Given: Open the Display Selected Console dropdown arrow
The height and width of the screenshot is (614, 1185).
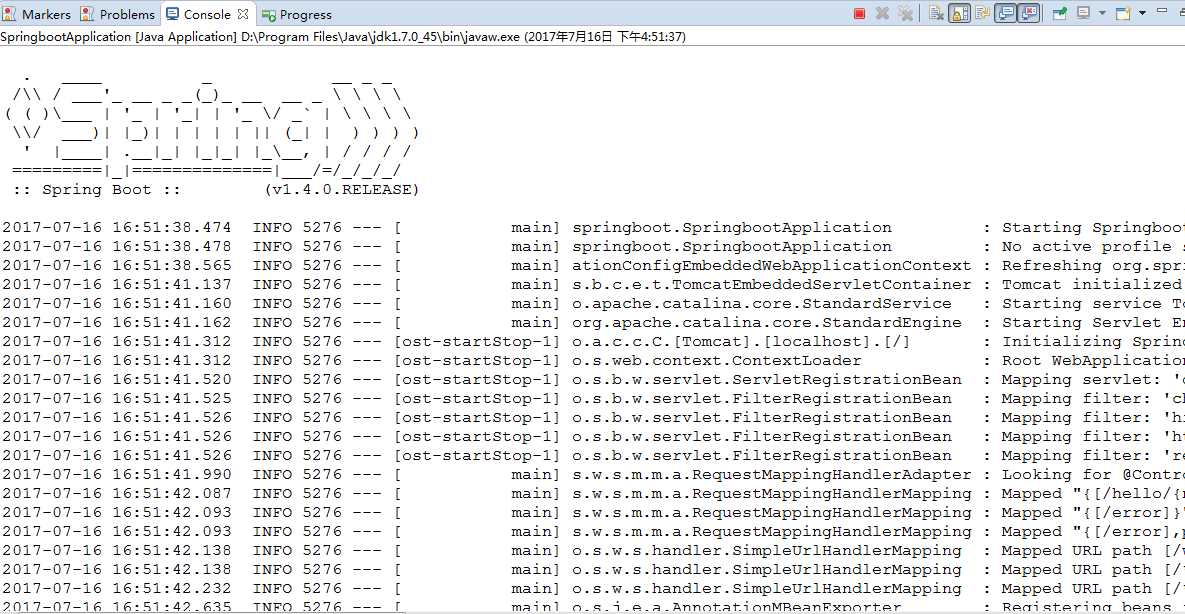Looking at the screenshot, I should [1102, 13].
